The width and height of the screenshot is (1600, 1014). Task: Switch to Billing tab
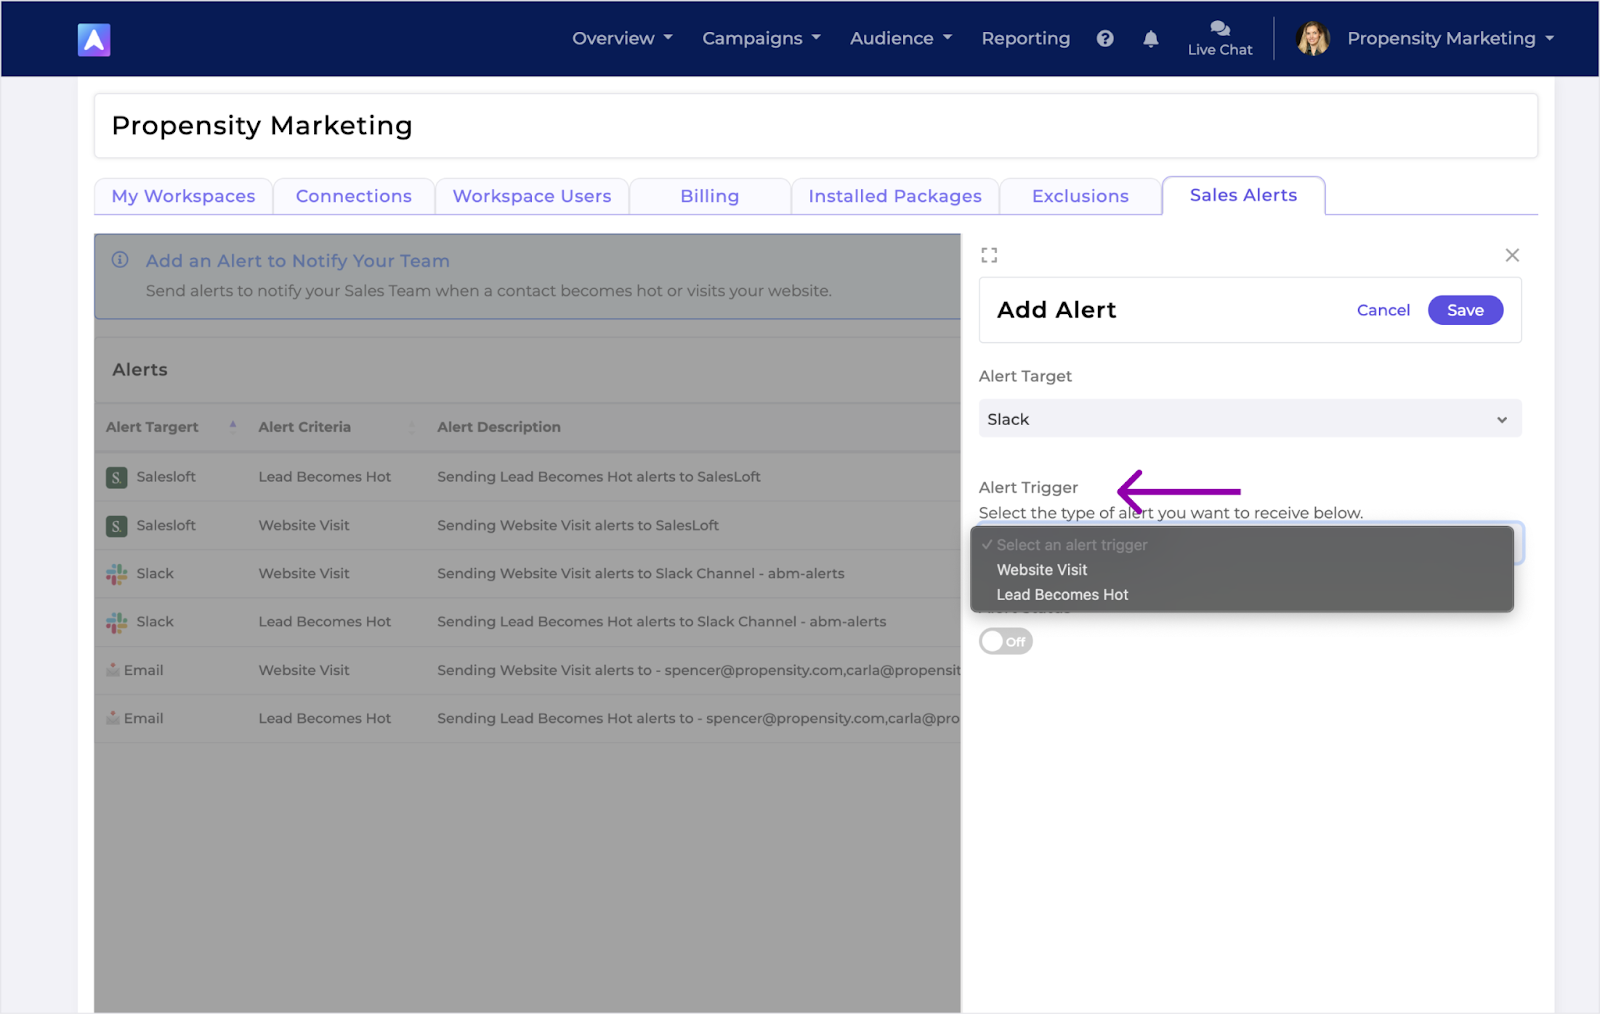coord(710,196)
